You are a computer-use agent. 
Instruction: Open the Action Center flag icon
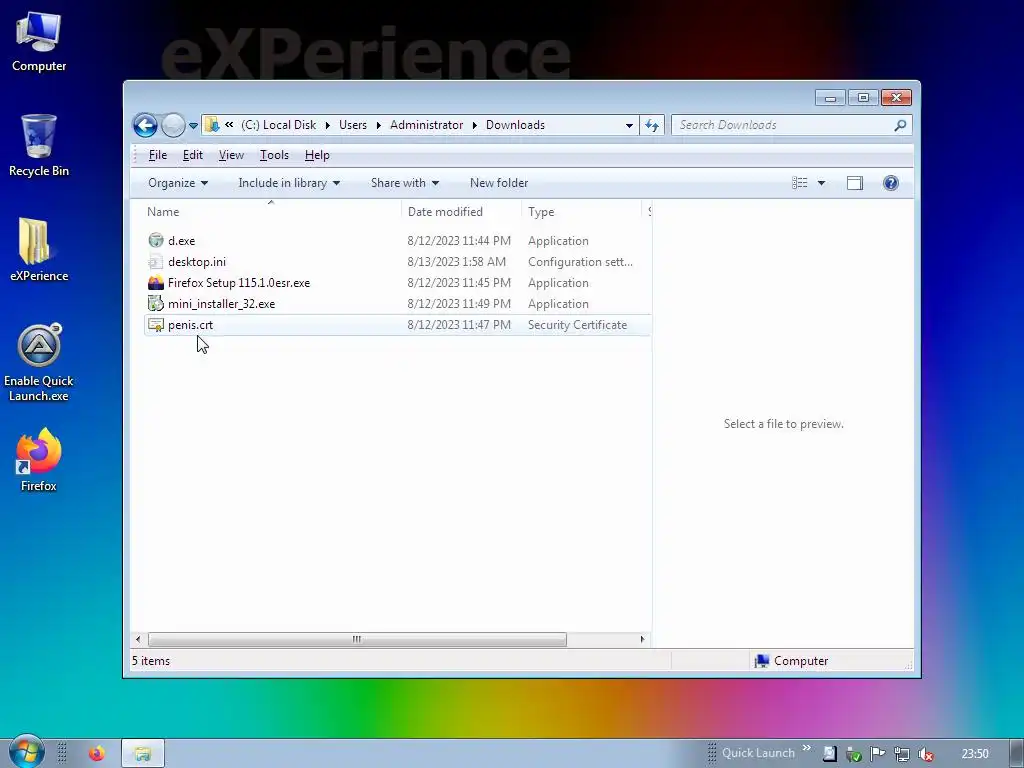click(x=877, y=754)
